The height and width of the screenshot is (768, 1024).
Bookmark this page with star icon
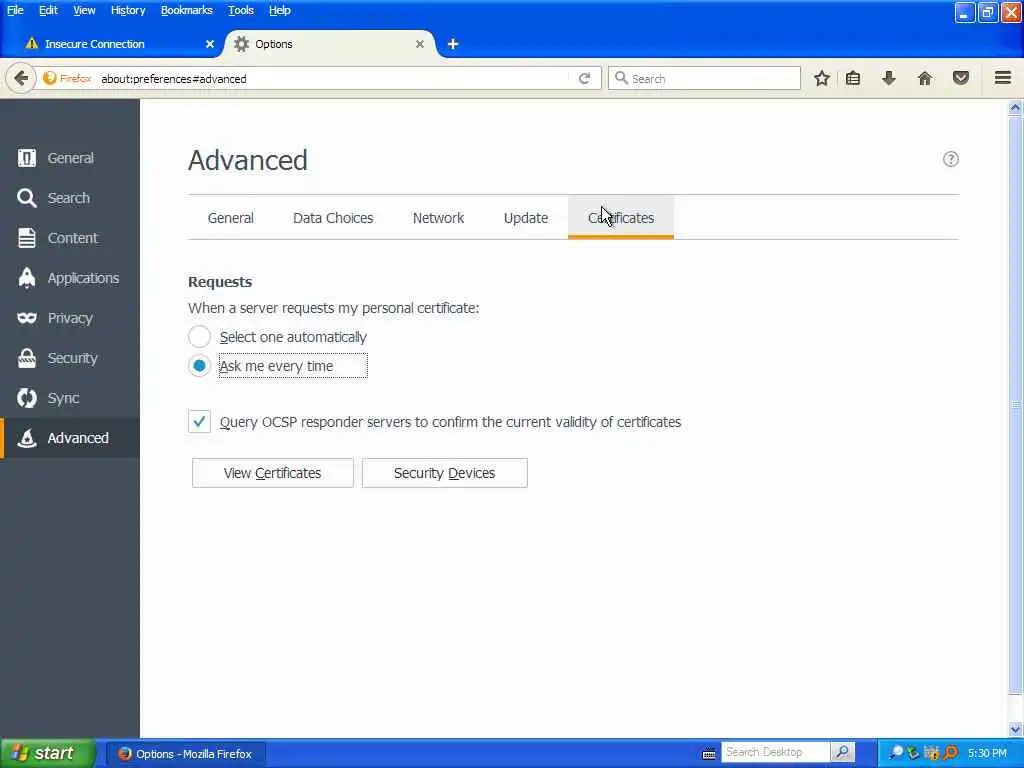[x=822, y=78]
